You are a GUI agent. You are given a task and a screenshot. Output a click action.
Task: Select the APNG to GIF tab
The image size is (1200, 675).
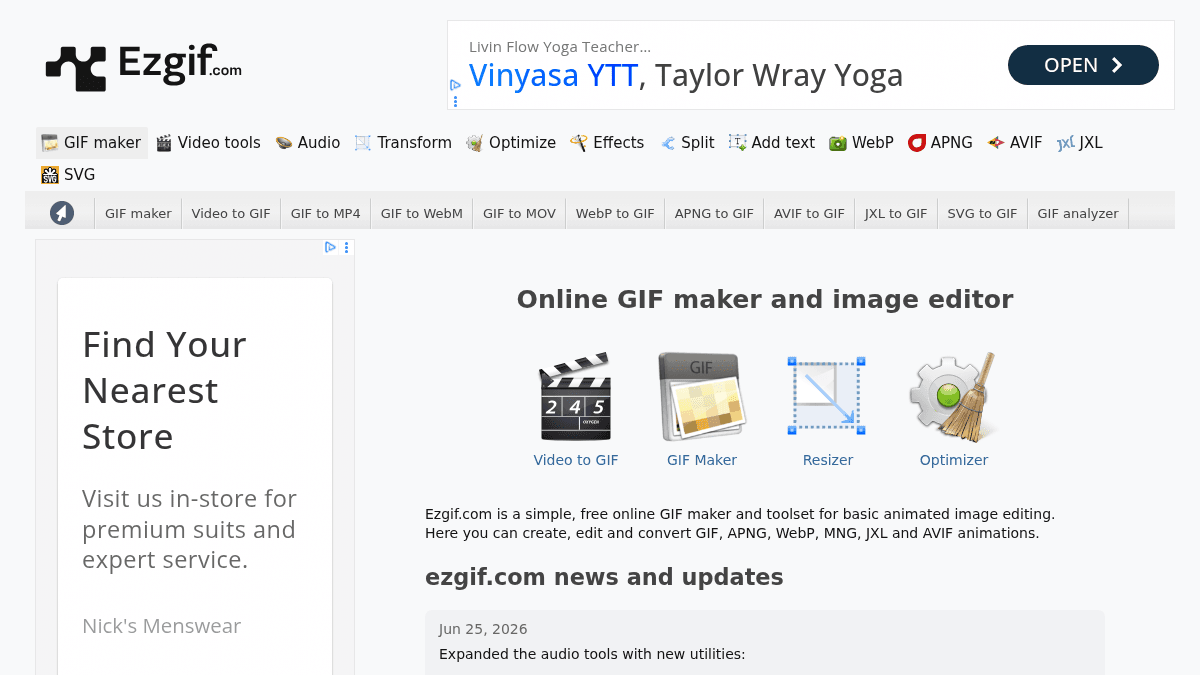pyautogui.click(x=714, y=213)
